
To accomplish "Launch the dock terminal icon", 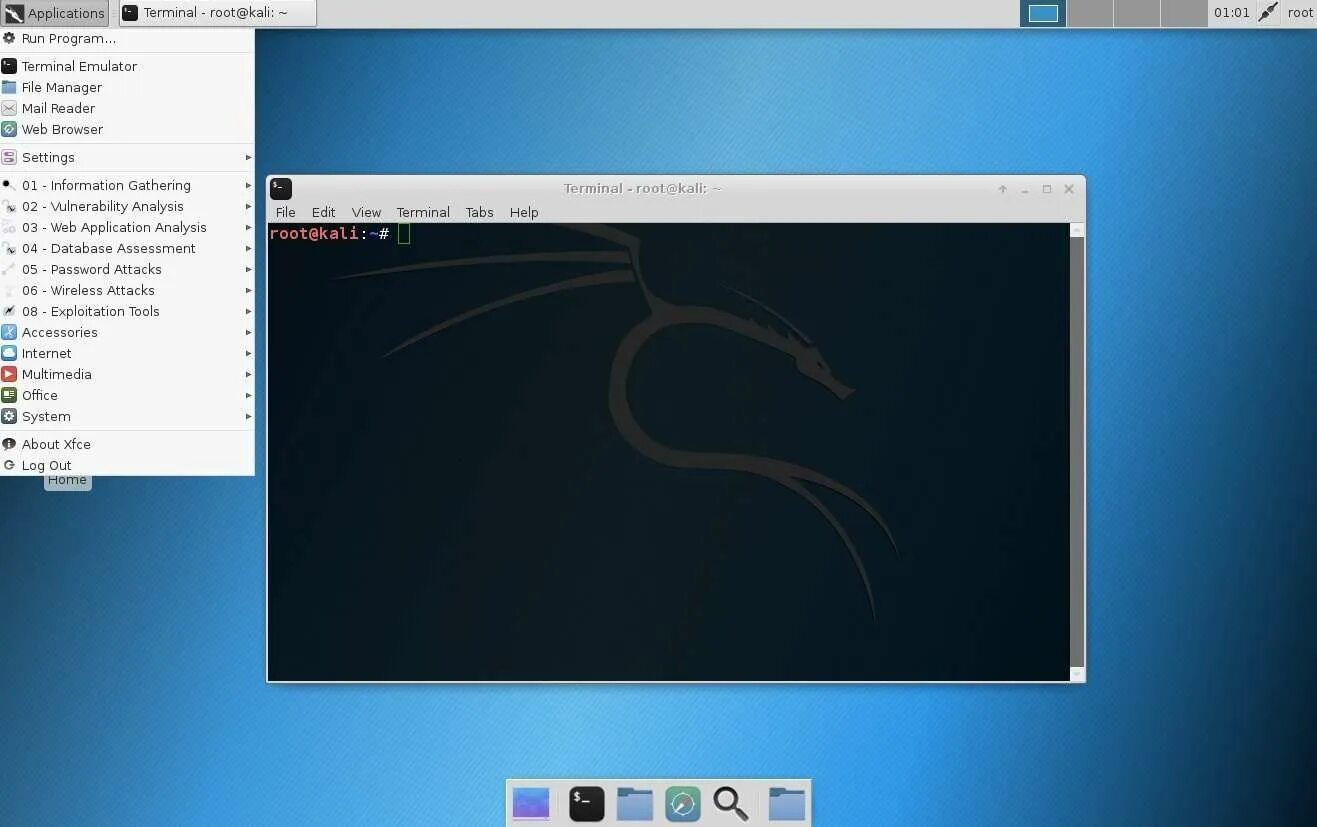I will (x=587, y=803).
